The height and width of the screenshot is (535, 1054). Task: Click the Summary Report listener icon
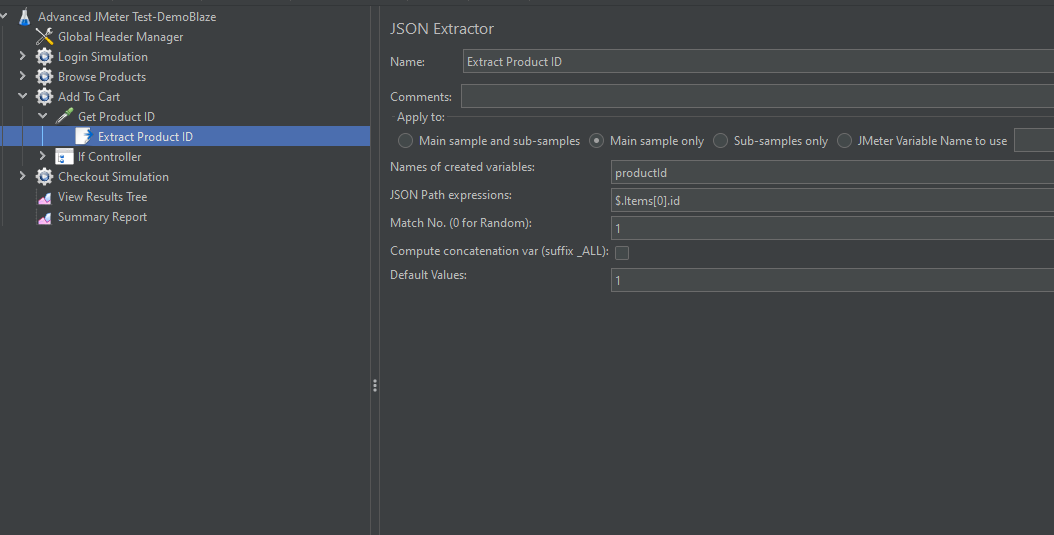(44, 218)
